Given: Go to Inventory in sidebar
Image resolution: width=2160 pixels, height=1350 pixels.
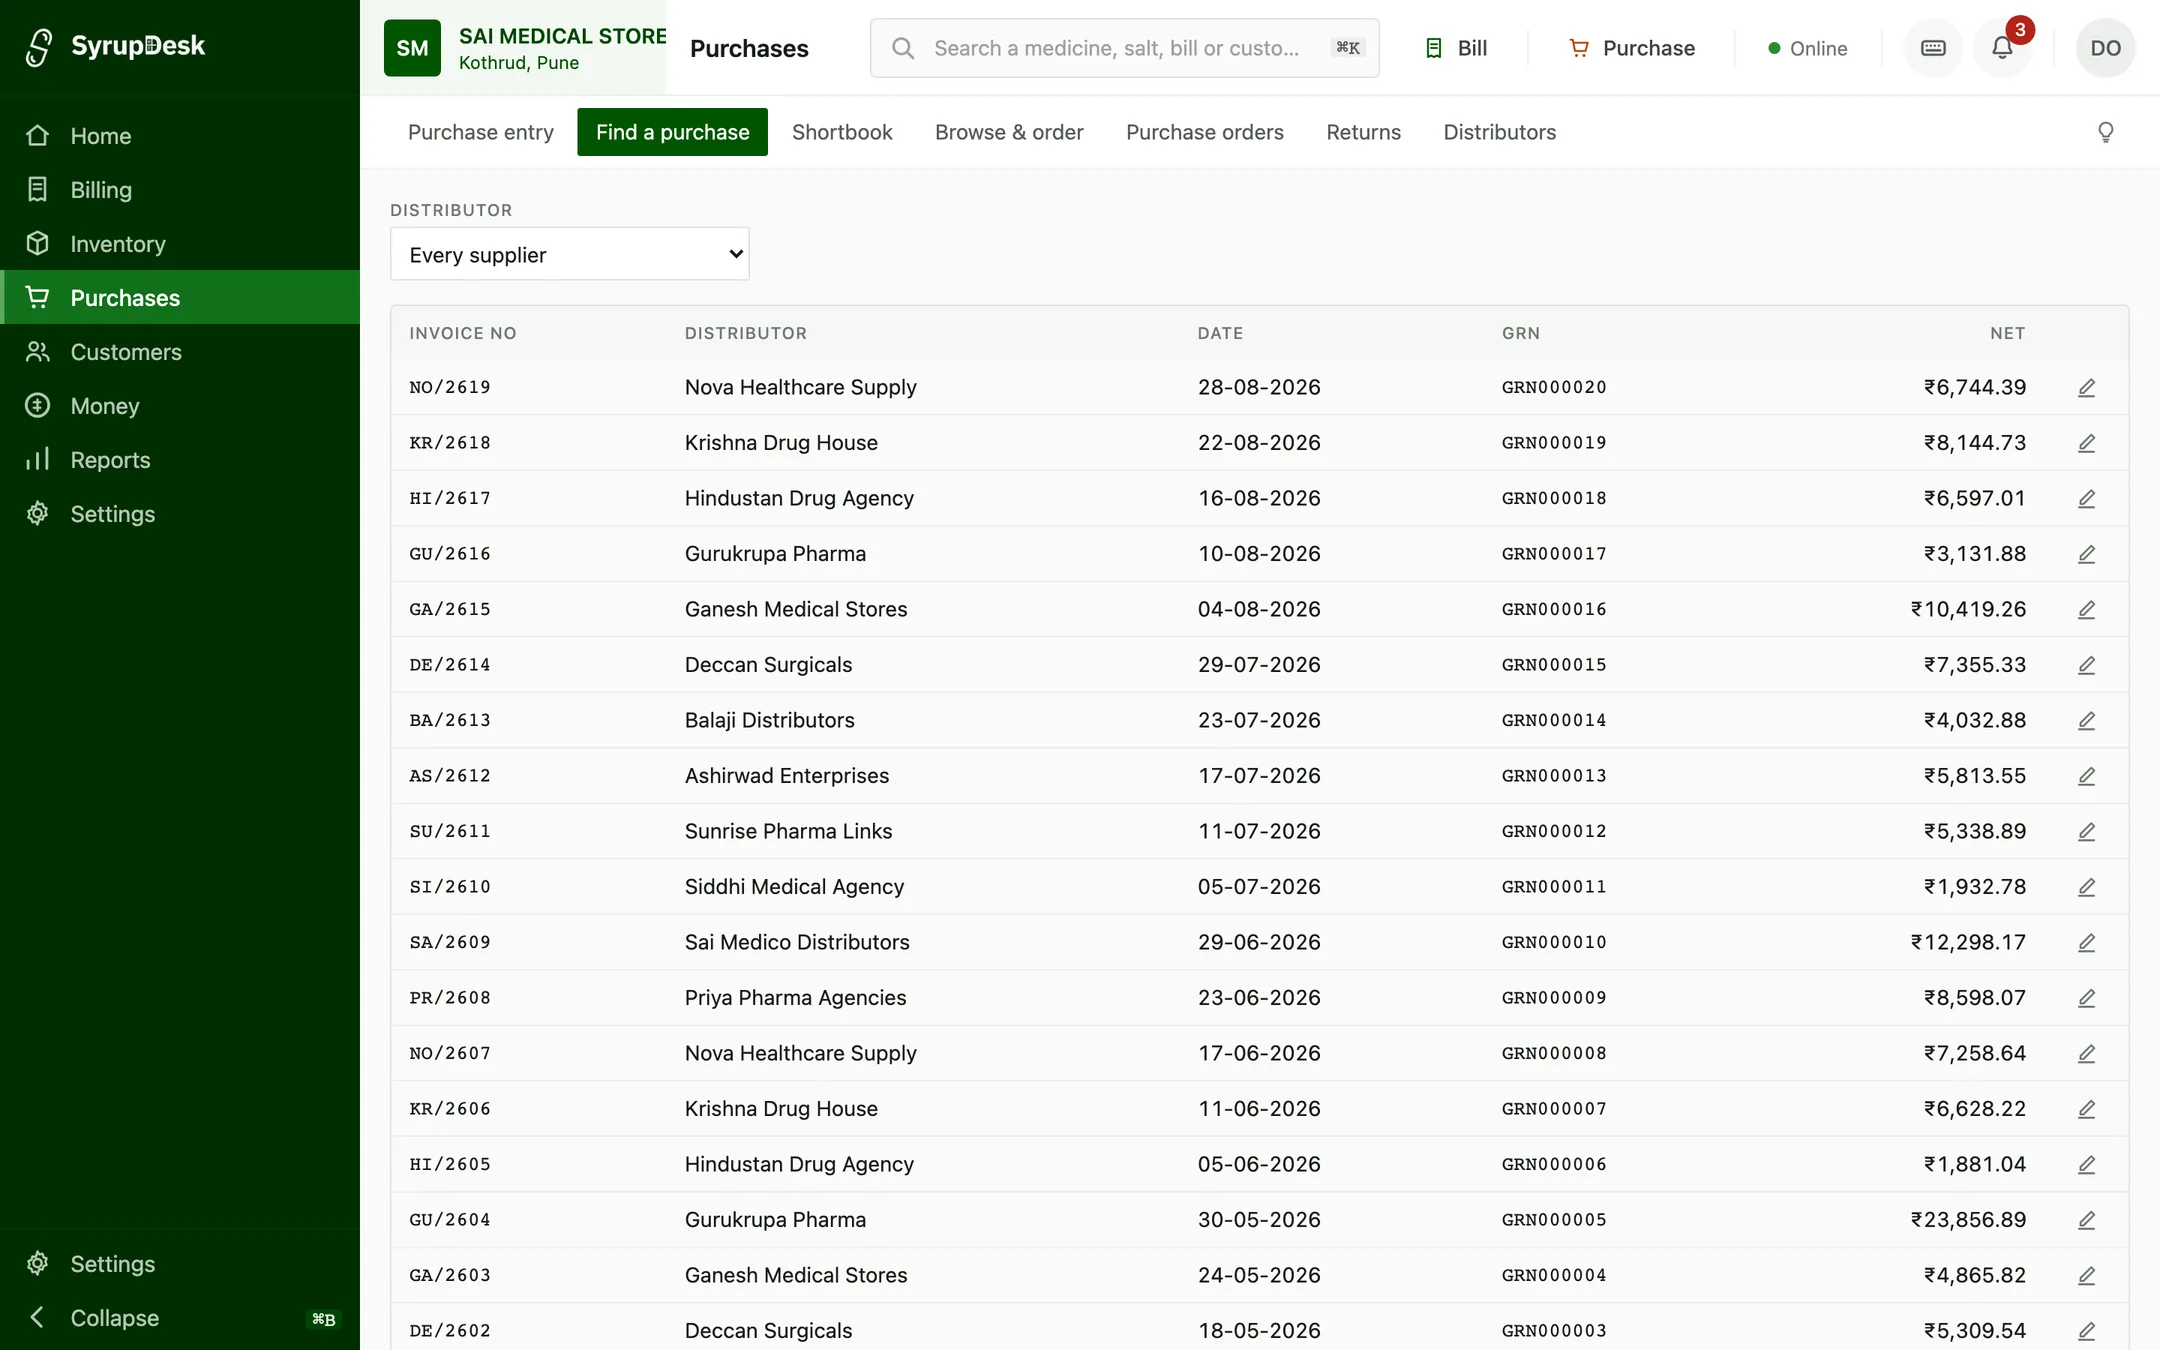Looking at the screenshot, I should pos(180,244).
